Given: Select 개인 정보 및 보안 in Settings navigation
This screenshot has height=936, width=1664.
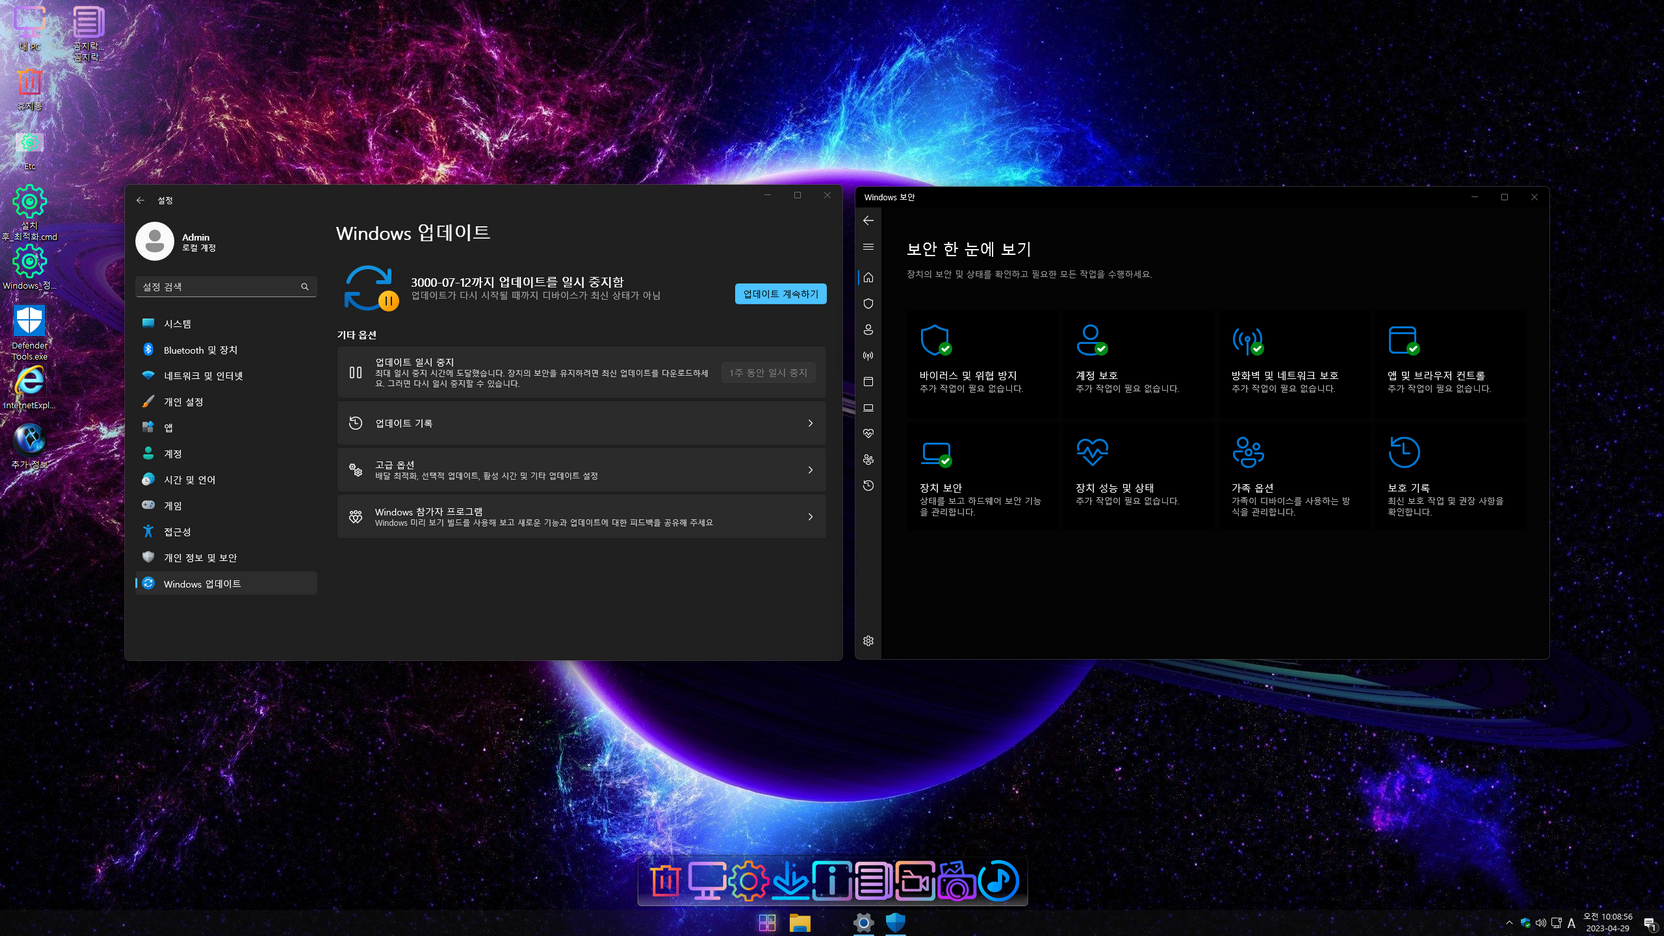Looking at the screenshot, I should tap(226, 558).
